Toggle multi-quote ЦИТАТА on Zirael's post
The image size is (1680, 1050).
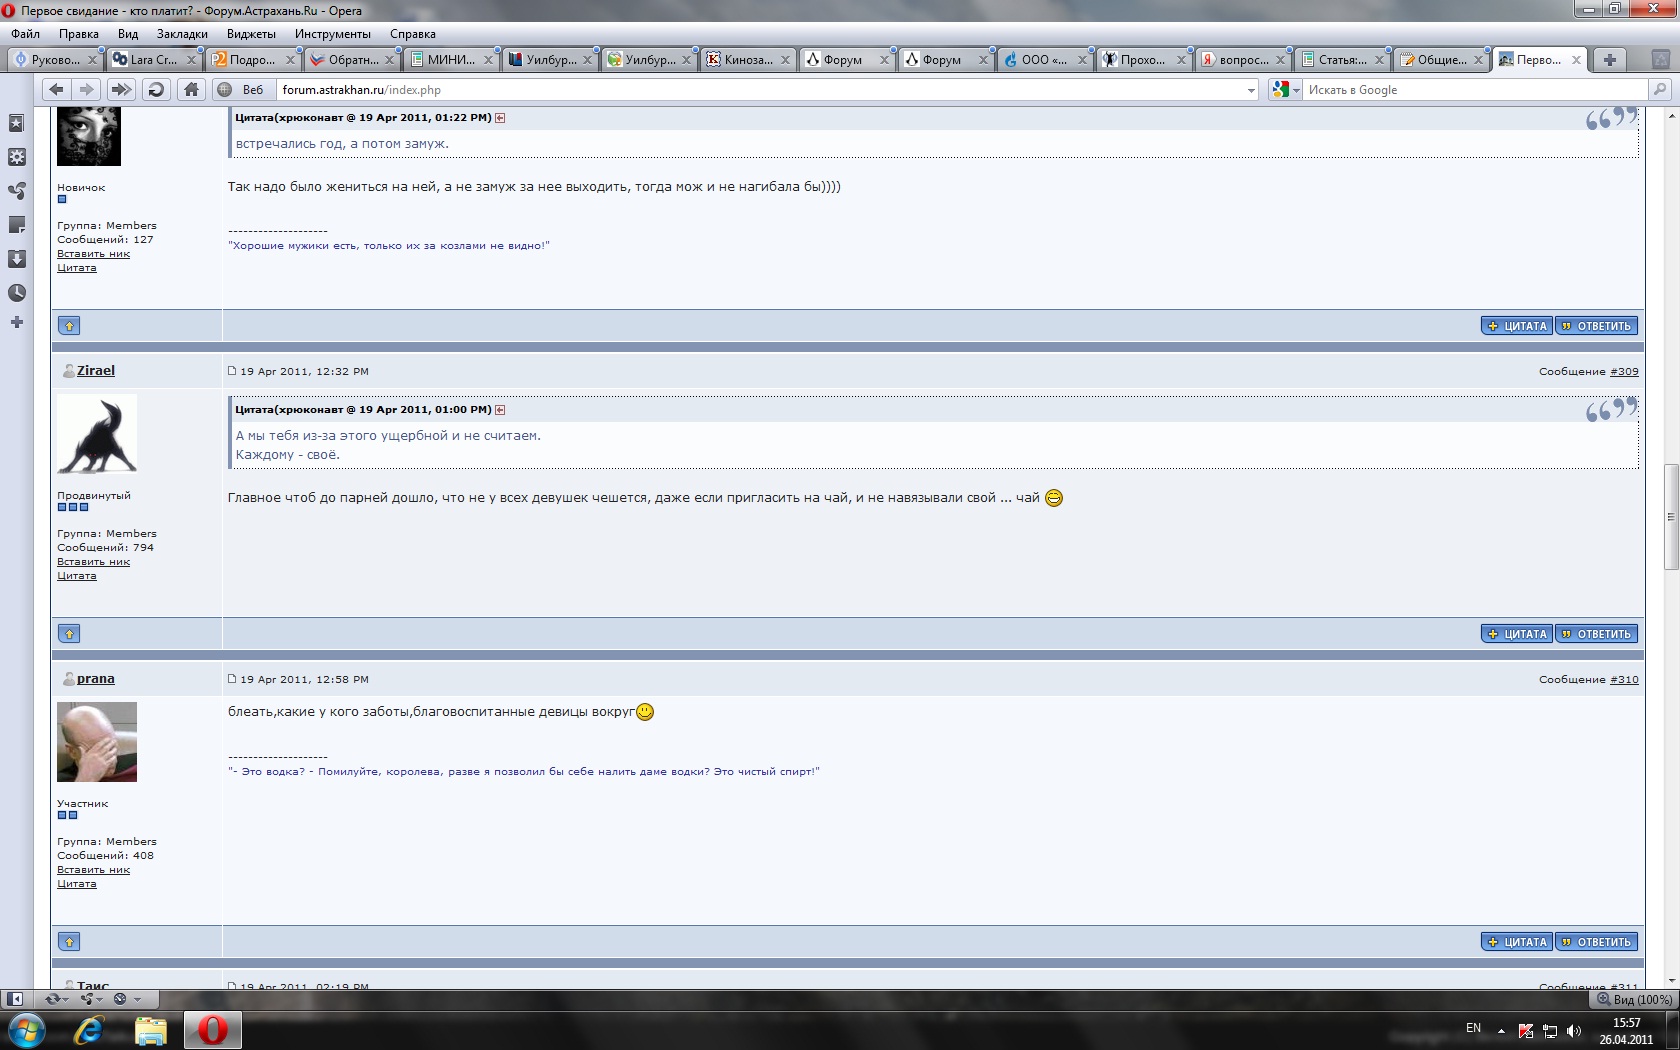click(1517, 634)
